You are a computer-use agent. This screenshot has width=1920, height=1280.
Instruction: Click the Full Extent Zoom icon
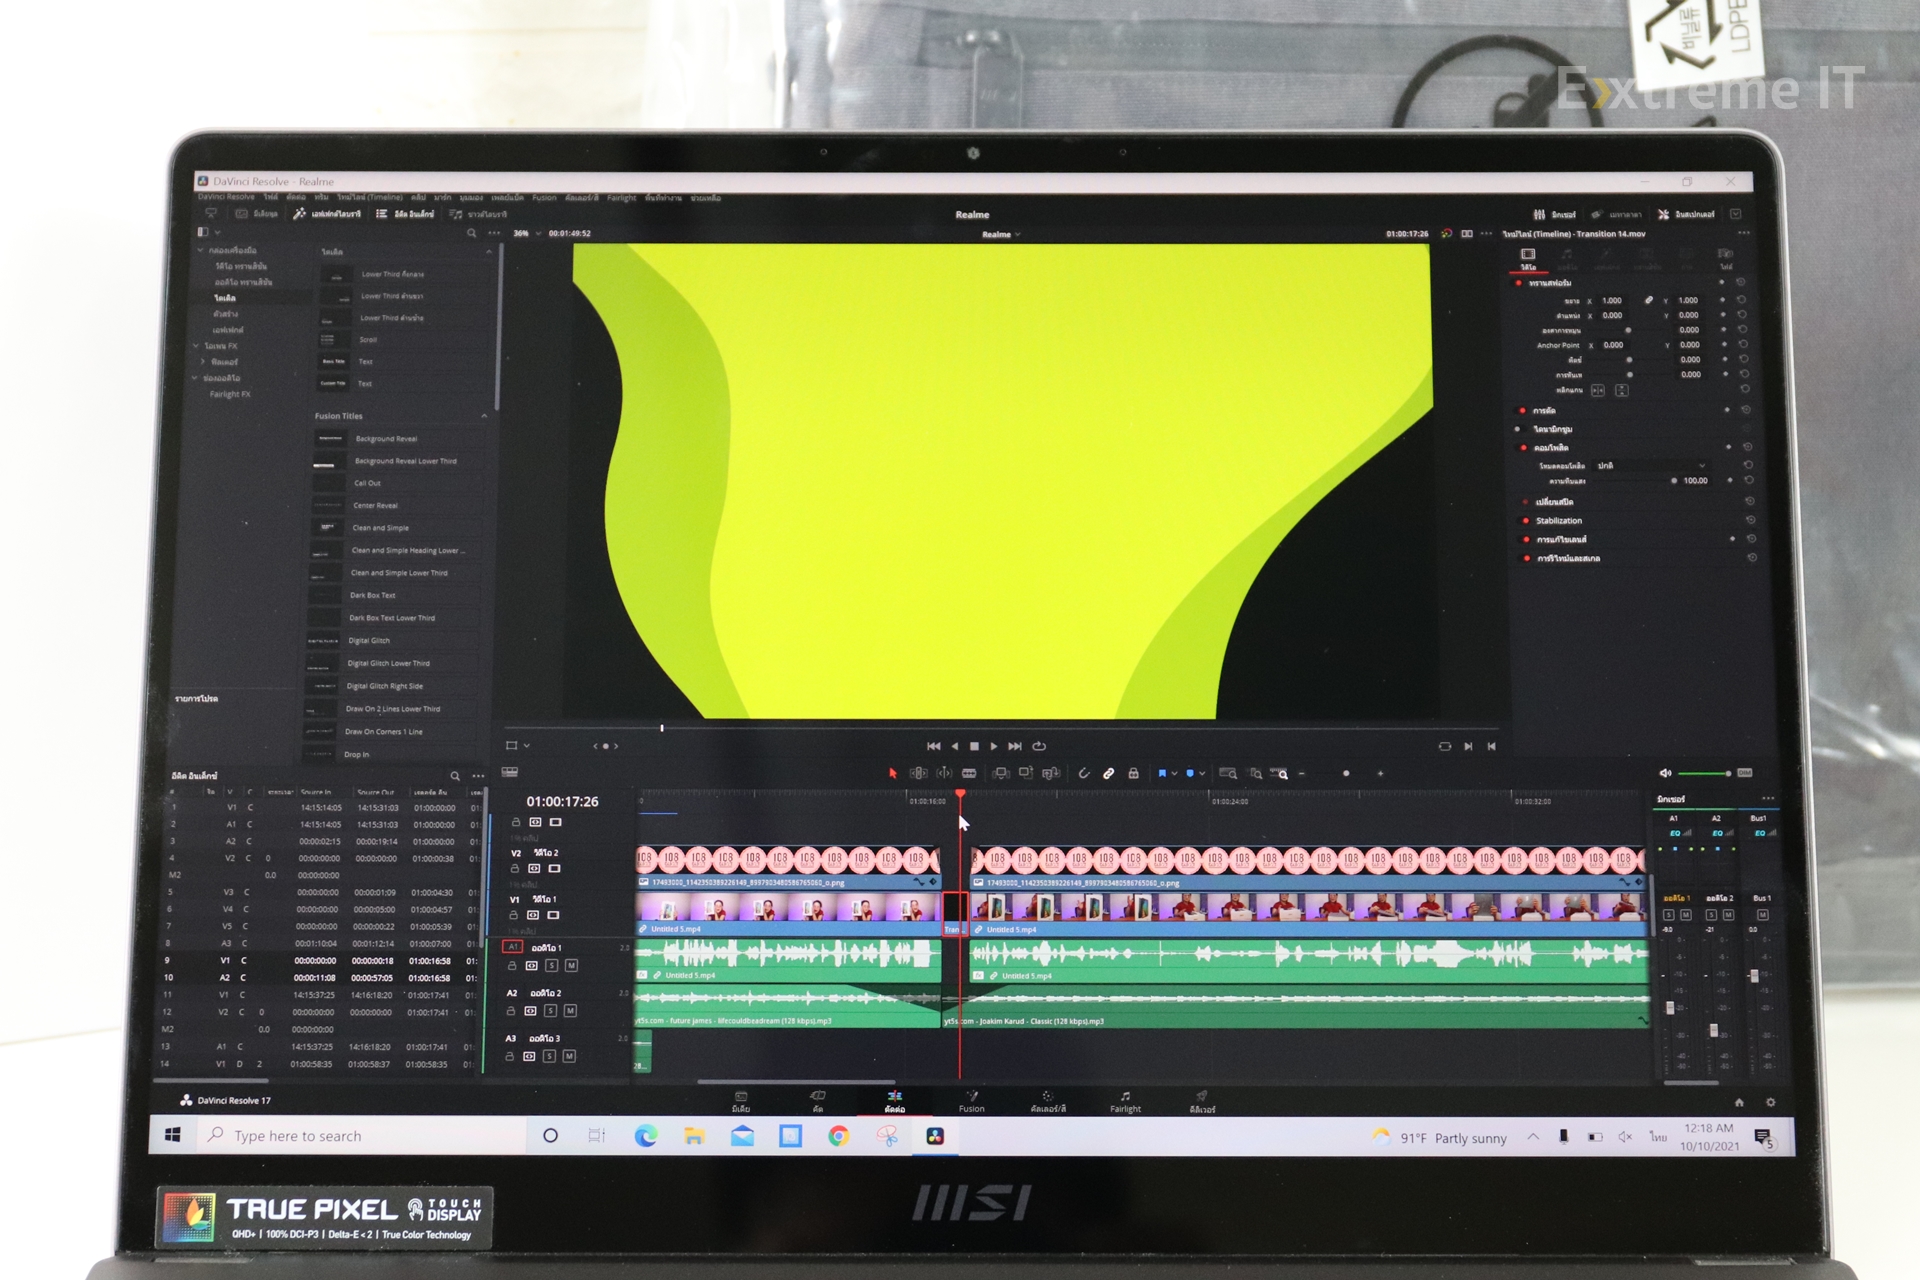[1229, 773]
